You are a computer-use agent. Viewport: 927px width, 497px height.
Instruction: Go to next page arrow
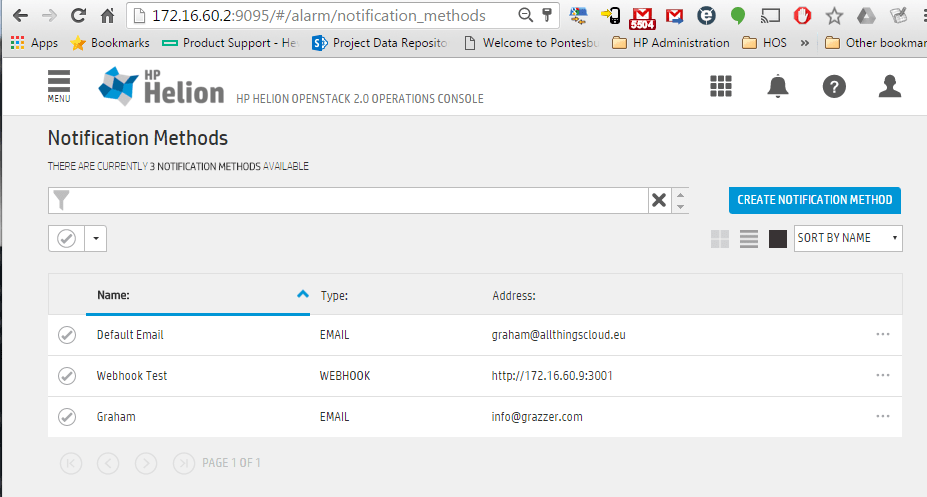(146, 463)
